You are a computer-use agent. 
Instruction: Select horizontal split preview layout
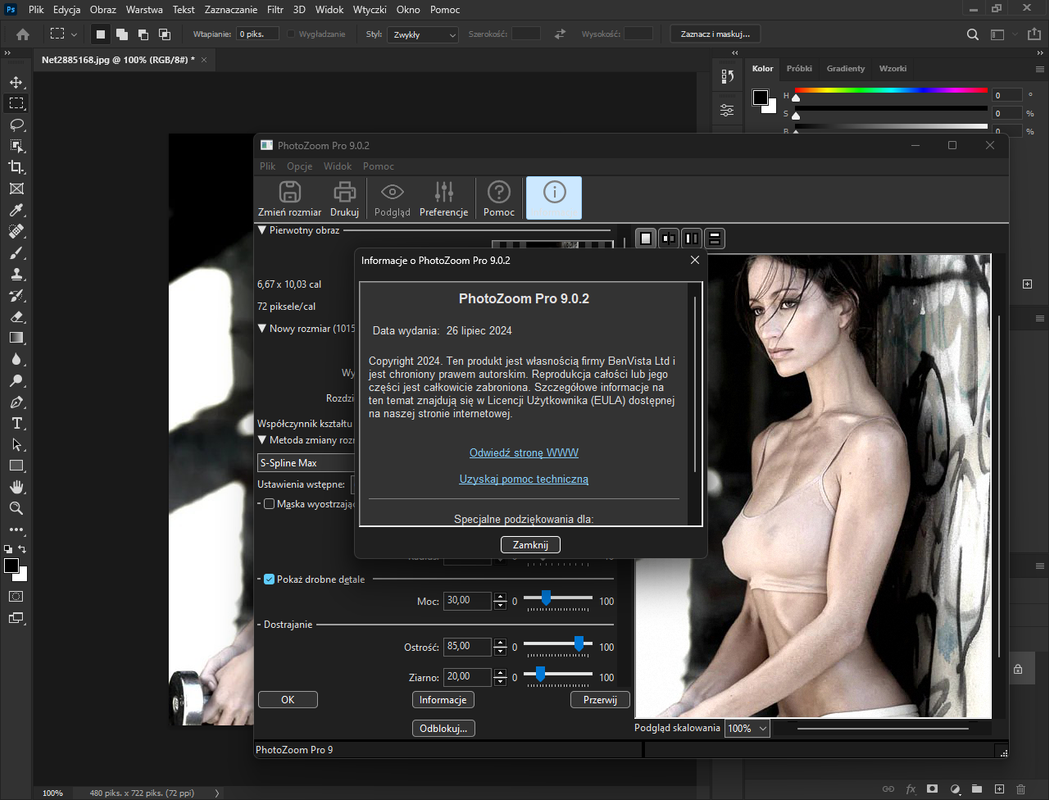tap(714, 238)
